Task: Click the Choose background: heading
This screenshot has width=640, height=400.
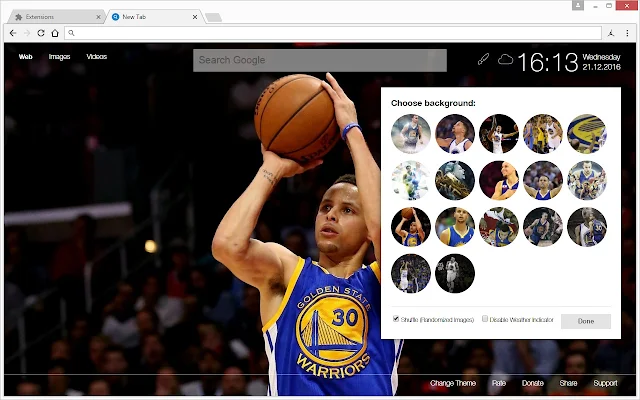Action: 433,103
